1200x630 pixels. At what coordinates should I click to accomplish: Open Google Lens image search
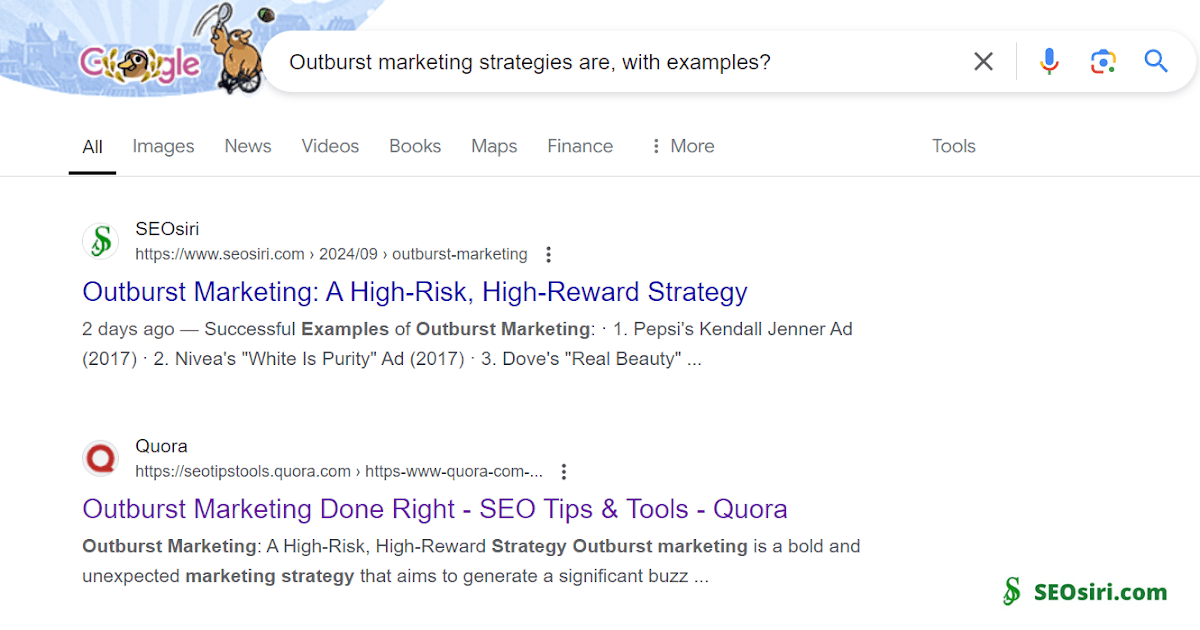click(1103, 61)
